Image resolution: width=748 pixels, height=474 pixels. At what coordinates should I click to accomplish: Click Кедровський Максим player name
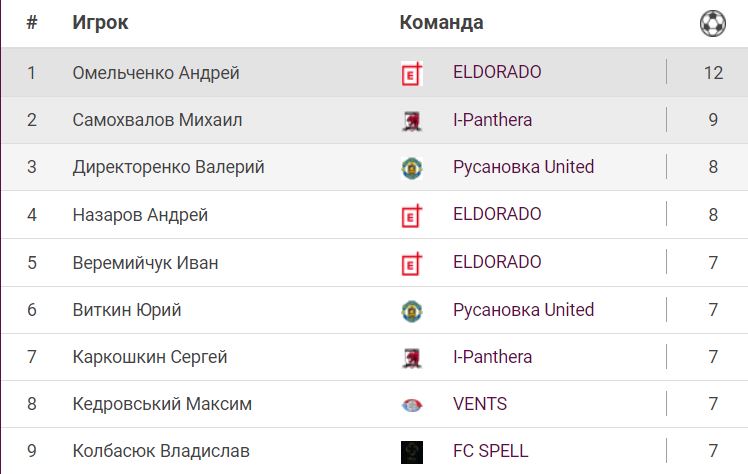click(162, 404)
